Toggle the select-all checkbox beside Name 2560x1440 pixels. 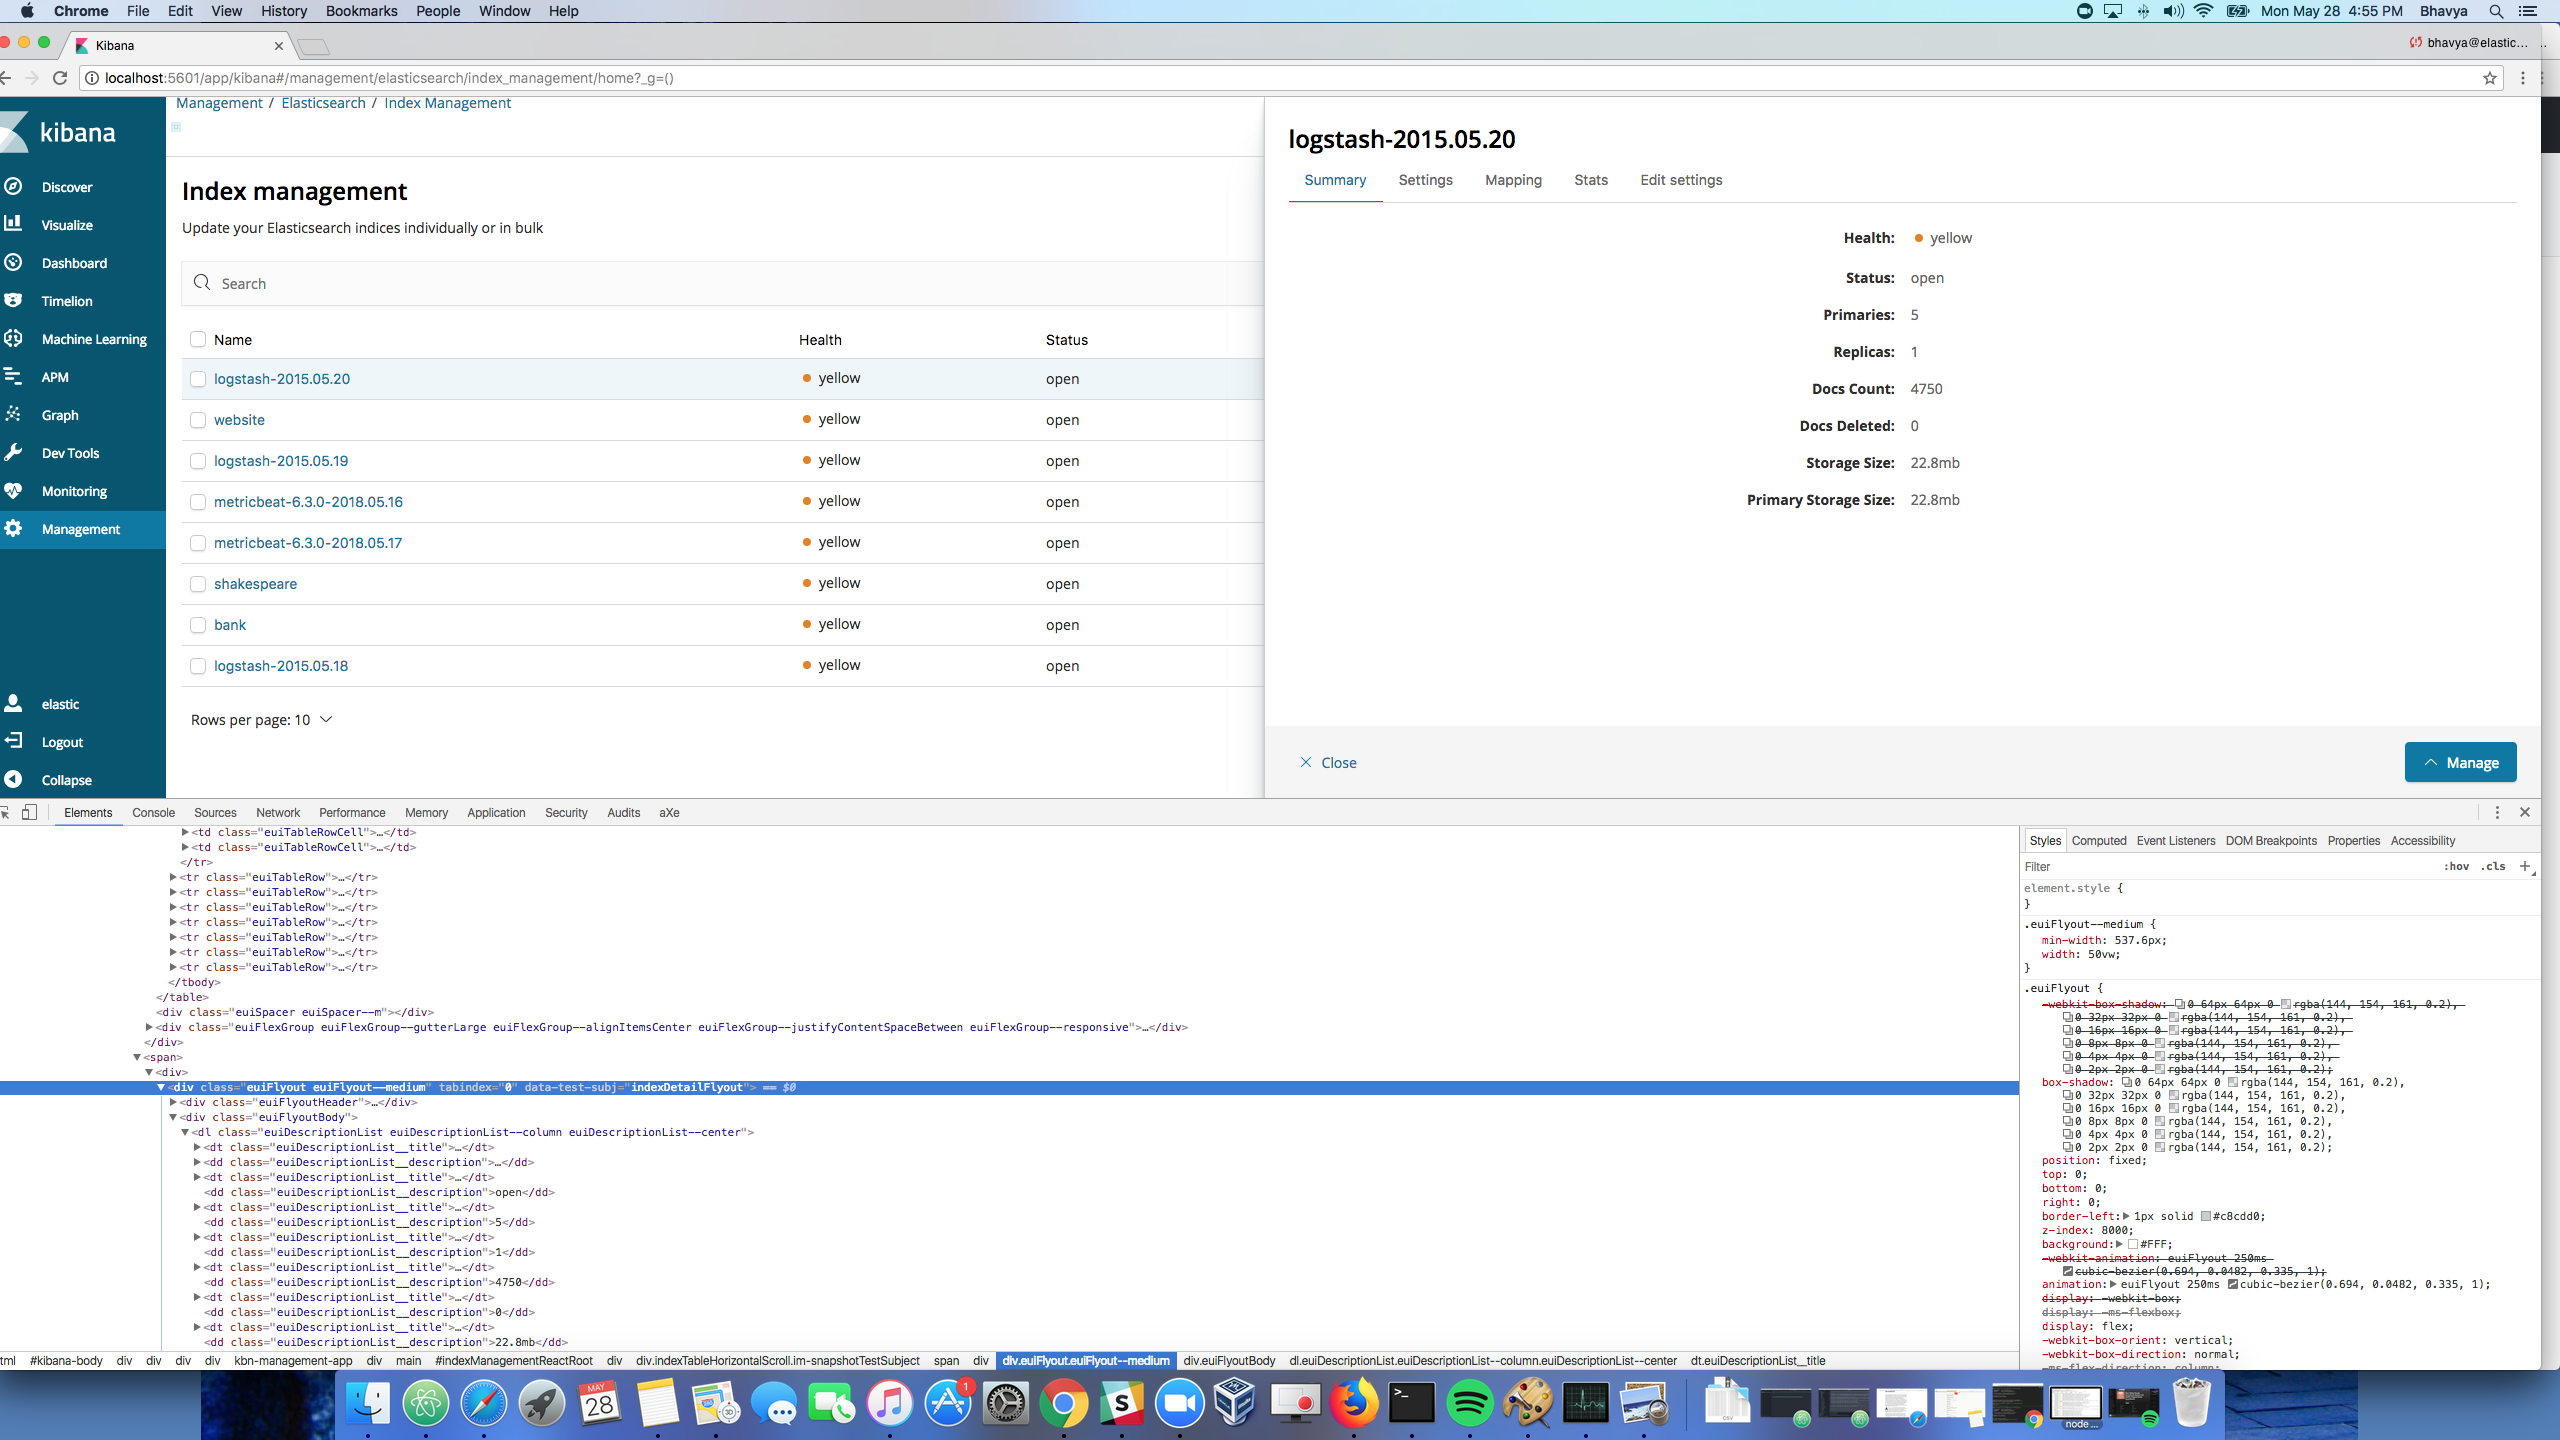(198, 339)
